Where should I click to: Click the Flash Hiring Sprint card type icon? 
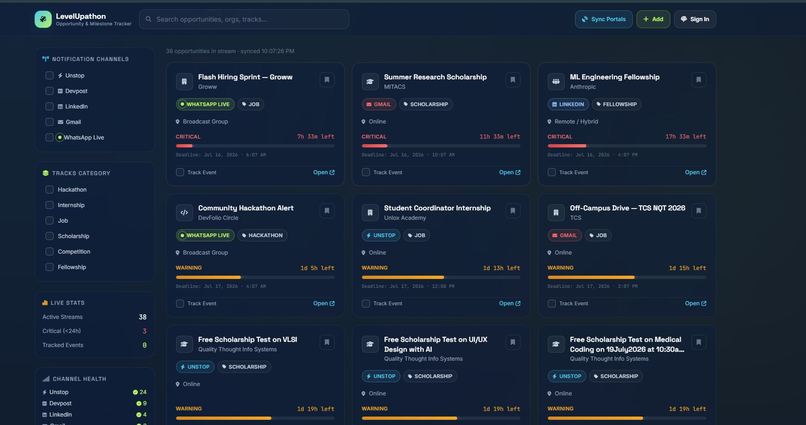pos(184,81)
